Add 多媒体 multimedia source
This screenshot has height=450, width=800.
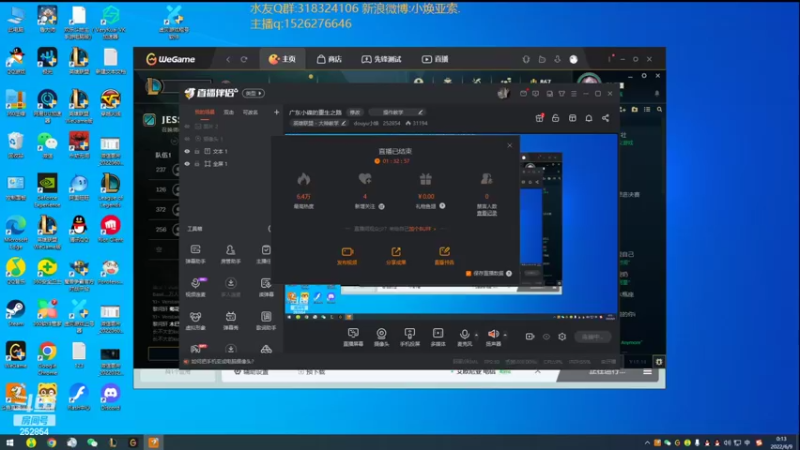[x=438, y=337]
